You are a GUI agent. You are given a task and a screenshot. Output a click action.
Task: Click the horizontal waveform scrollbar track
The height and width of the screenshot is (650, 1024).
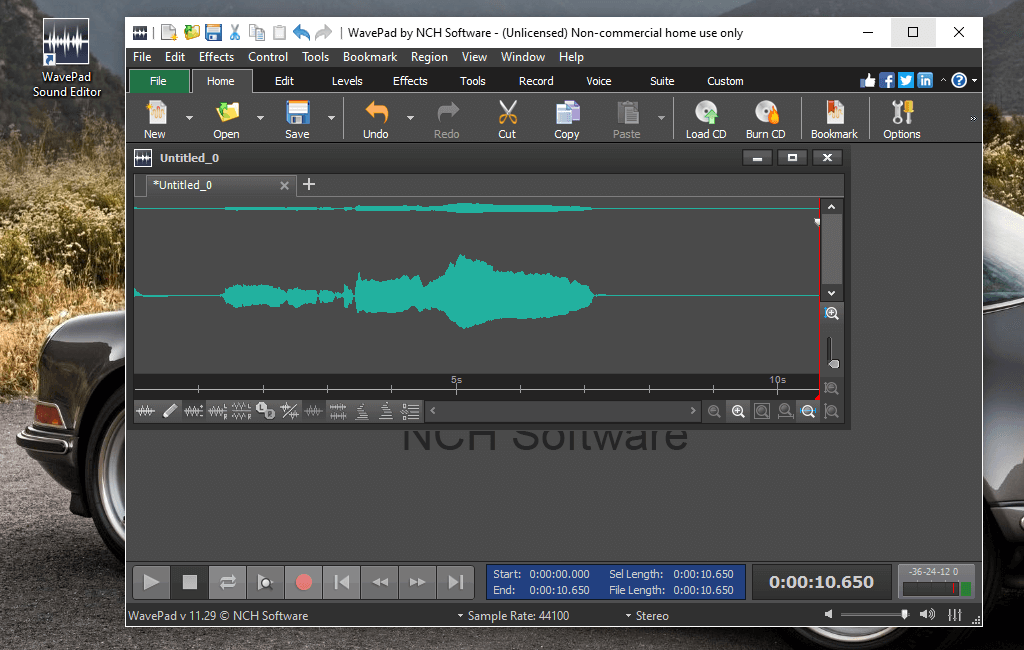[563, 411]
